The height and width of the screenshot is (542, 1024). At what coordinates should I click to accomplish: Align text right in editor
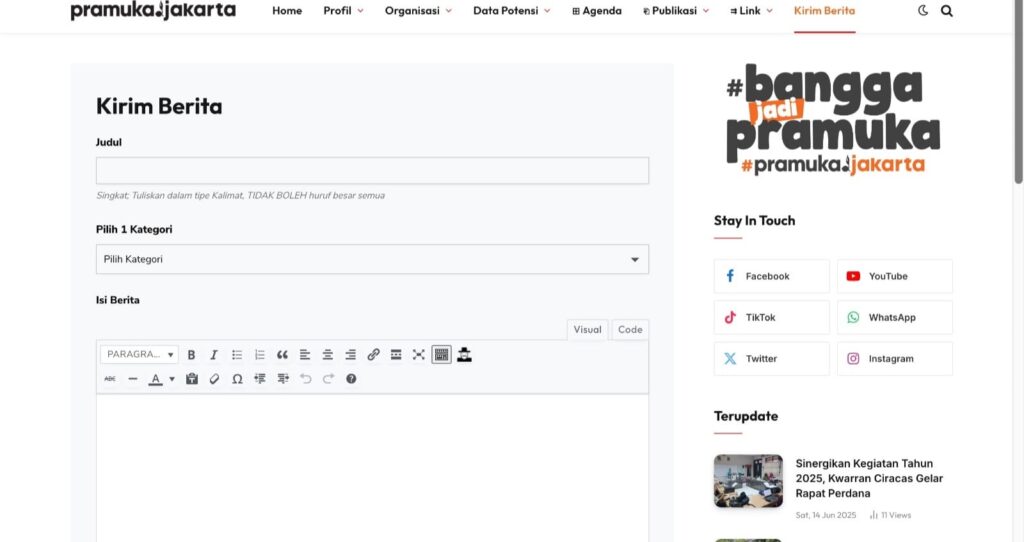tap(351, 355)
